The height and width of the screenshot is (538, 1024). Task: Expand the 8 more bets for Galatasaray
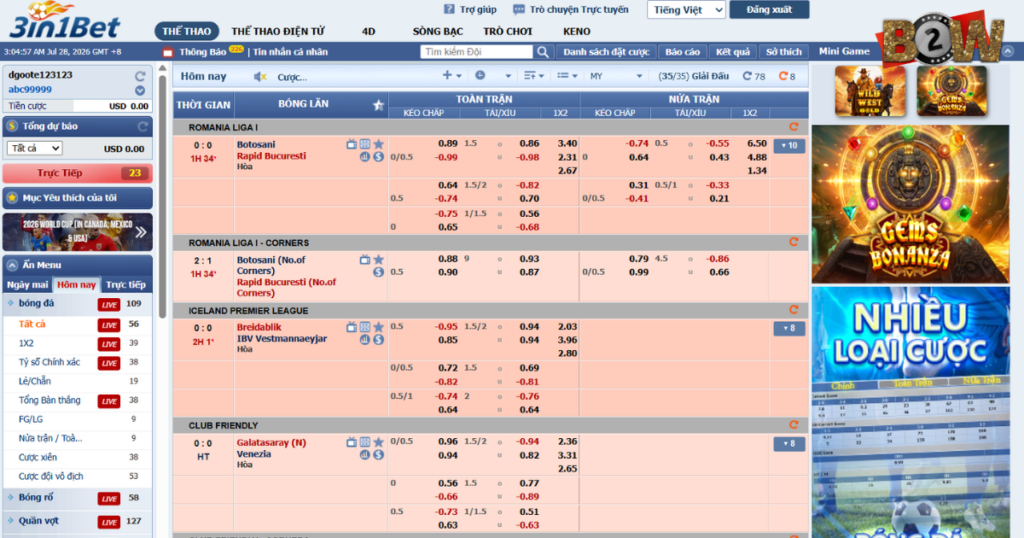click(x=789, y=444)
